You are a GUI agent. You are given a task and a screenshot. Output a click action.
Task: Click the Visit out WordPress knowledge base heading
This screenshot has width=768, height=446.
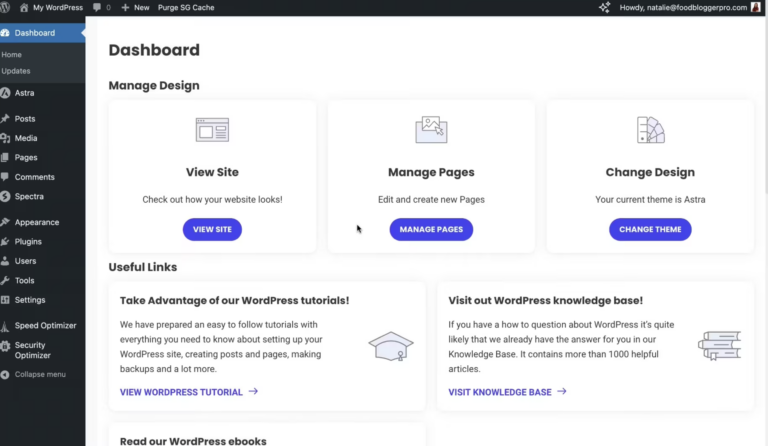tap(546, 301)
